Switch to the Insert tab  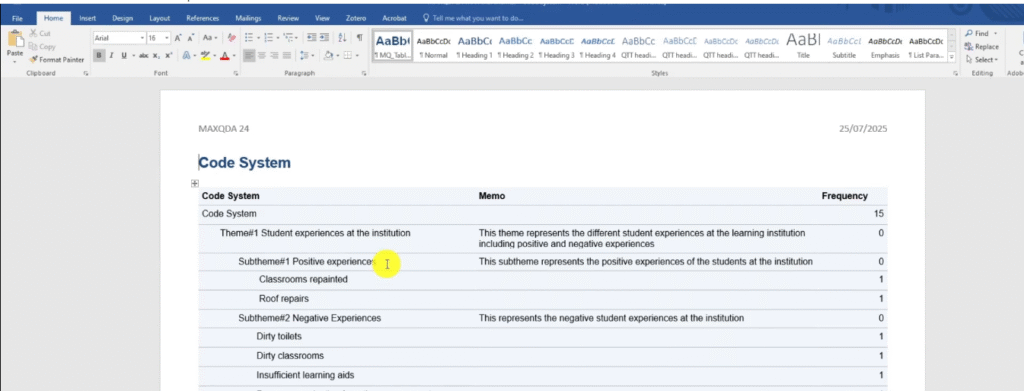click(88, 18)
